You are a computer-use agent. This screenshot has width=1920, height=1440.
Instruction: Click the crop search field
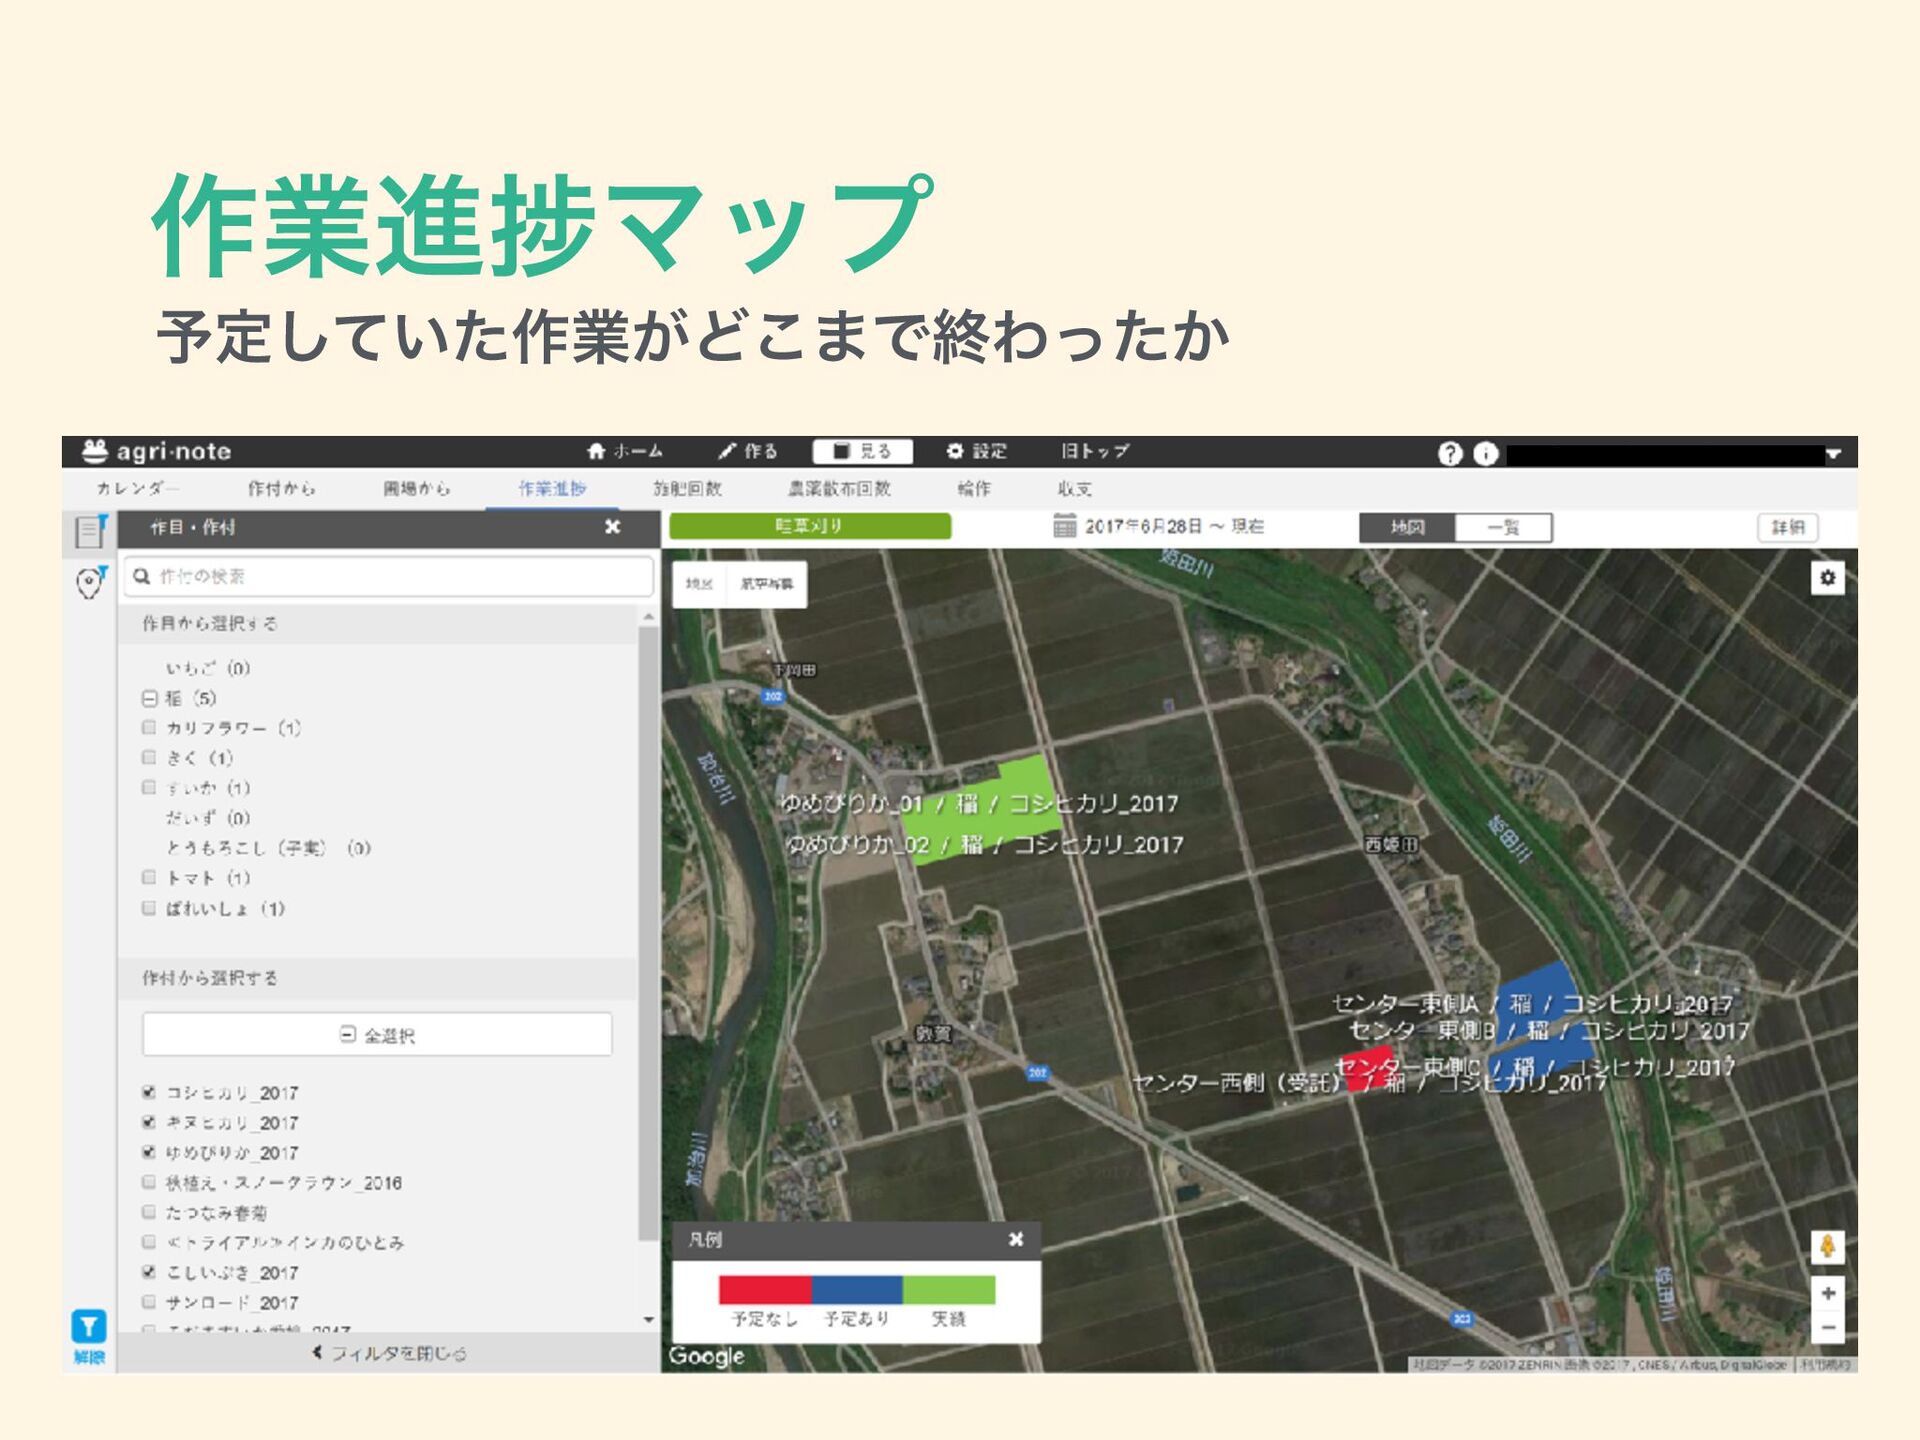[390, 576]
